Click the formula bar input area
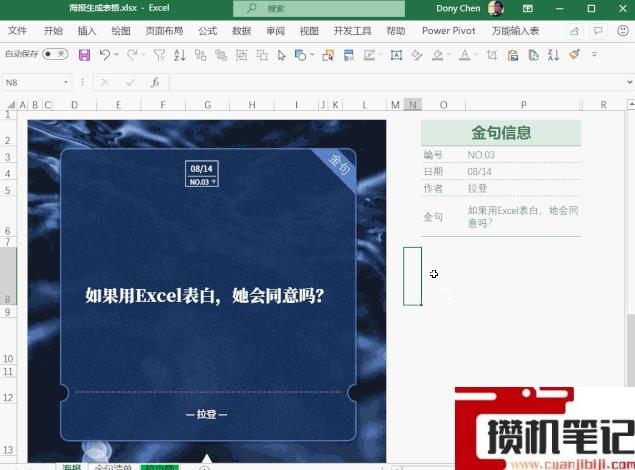Image resolution: width=635 pixels, height=470 pixels. click(397, 83)
